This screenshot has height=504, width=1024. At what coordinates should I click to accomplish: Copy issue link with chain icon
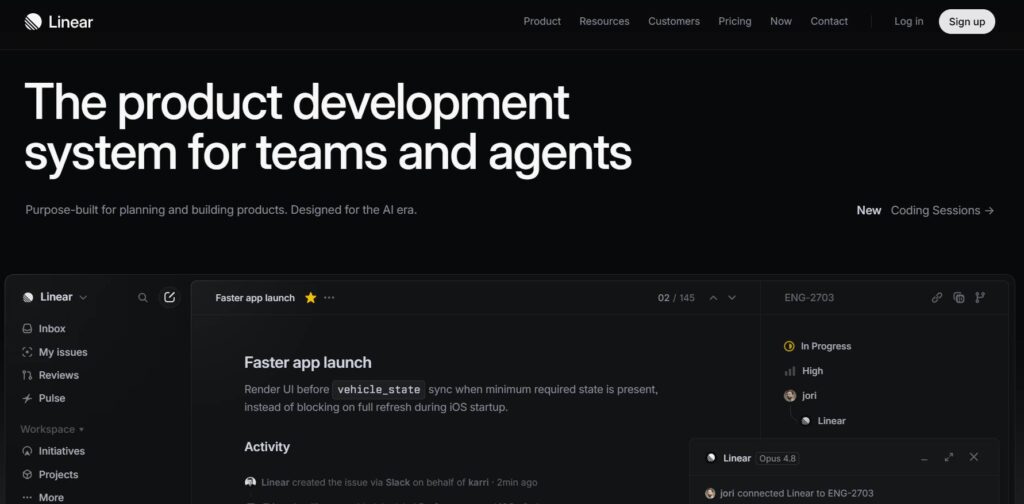pos(936,298)
